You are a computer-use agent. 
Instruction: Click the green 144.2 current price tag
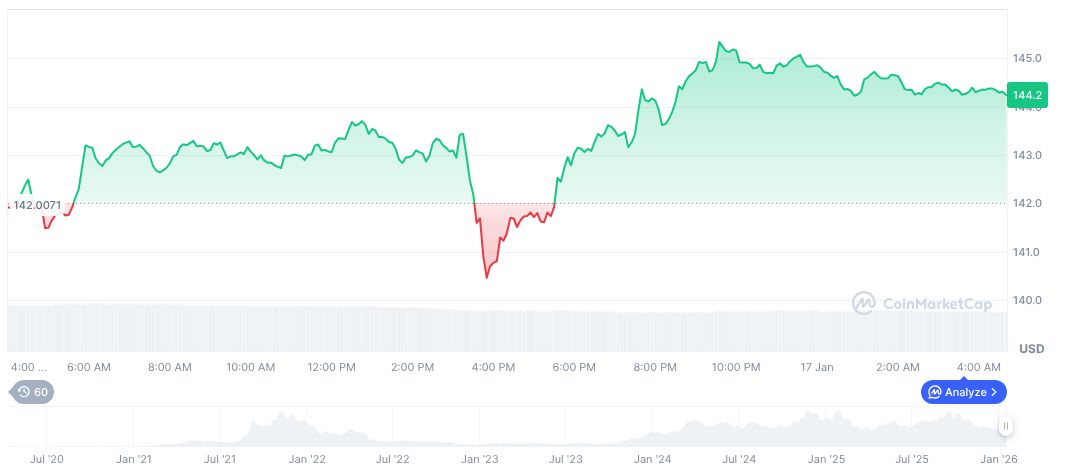[1028, 95]
